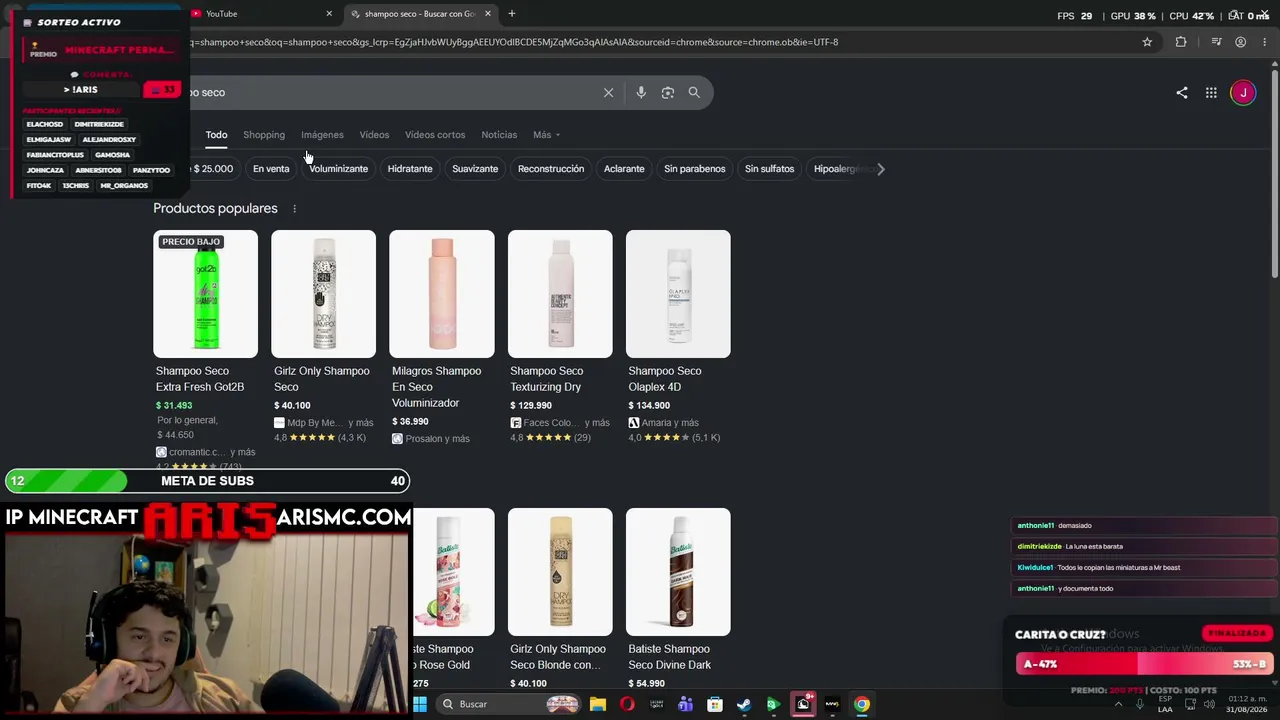Select the Todo results tab

[216, 135]
